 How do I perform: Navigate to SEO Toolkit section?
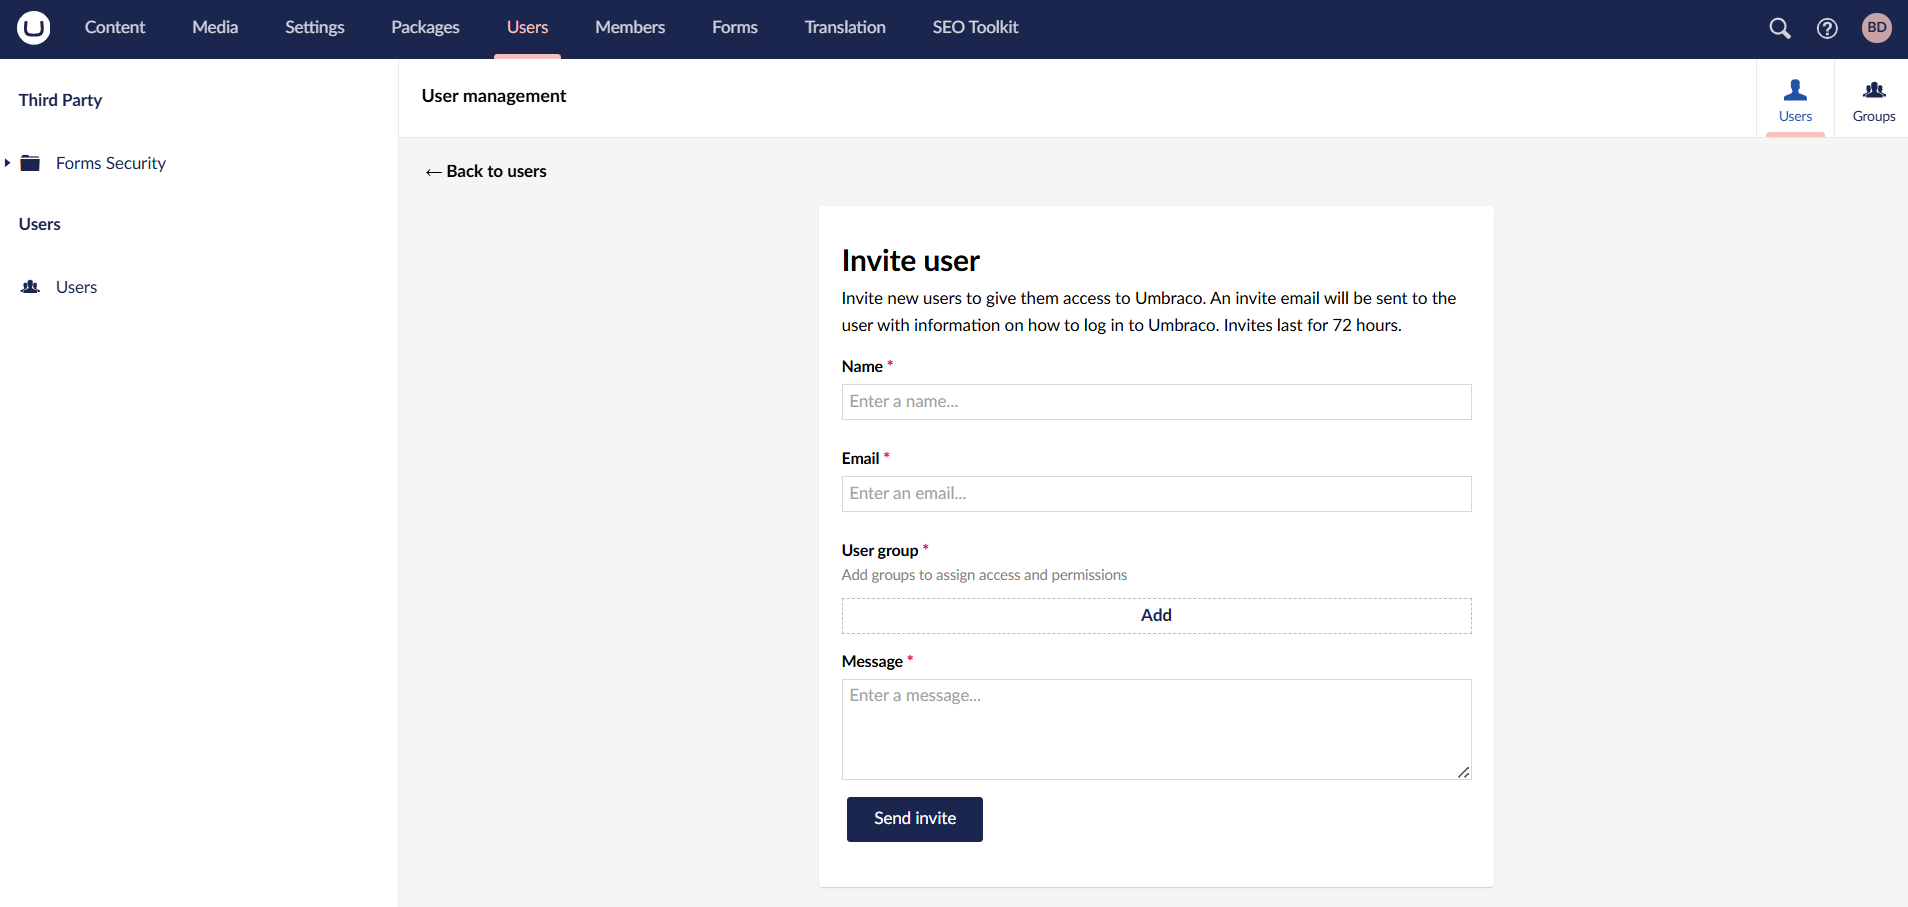[x=975, y=28]
